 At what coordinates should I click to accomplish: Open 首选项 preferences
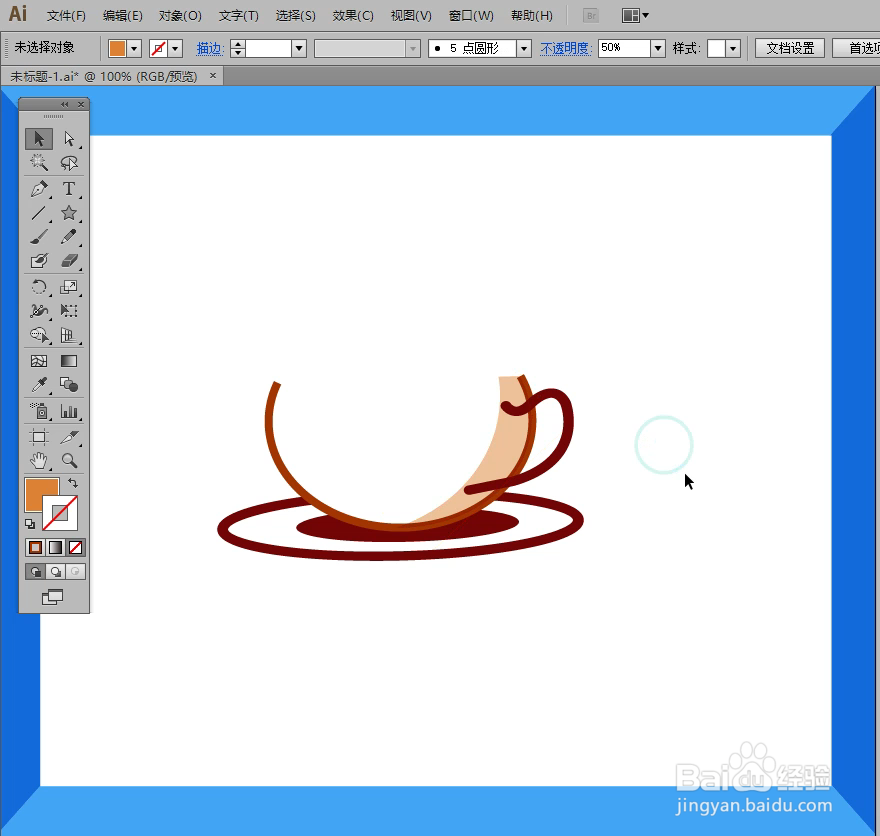tap(858, 47)
